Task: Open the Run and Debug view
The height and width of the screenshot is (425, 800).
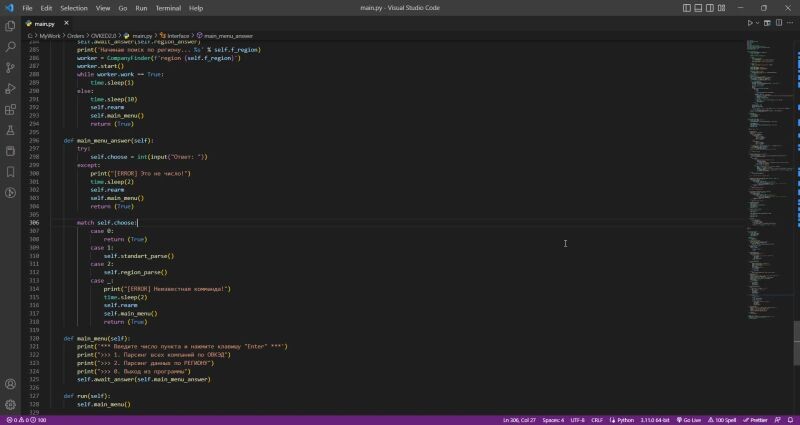Action: point(11,88)
